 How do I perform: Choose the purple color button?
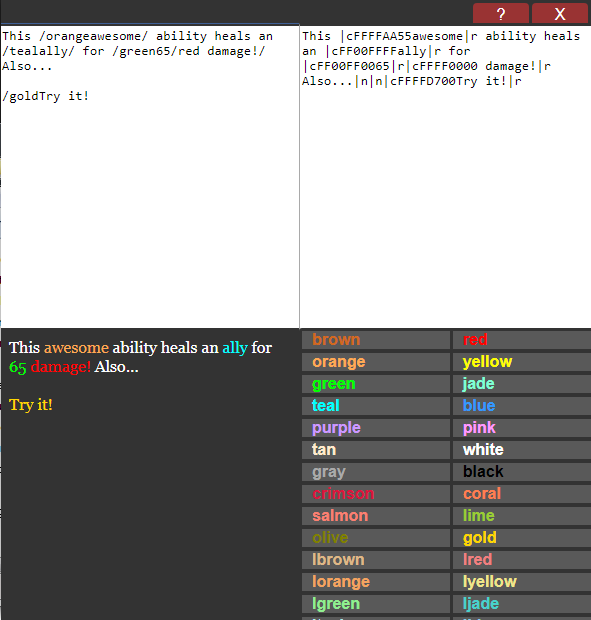[376, 428]
